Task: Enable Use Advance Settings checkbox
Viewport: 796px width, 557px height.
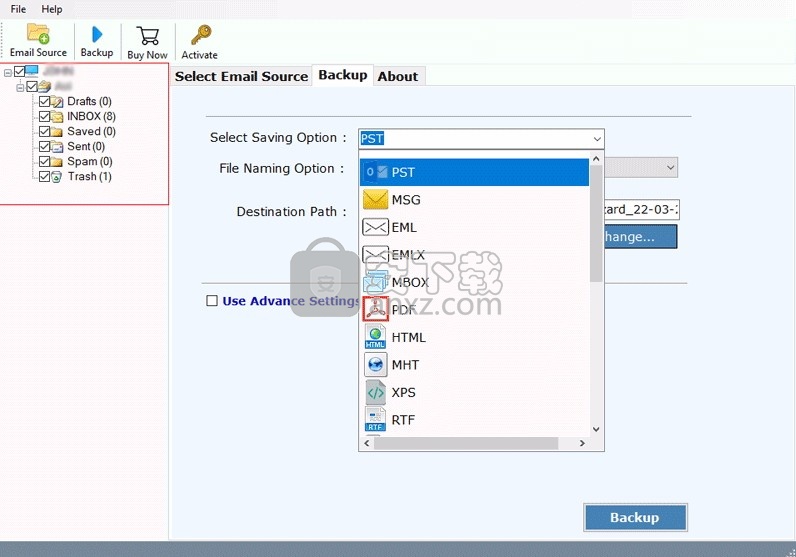Action: coord(212,301)
